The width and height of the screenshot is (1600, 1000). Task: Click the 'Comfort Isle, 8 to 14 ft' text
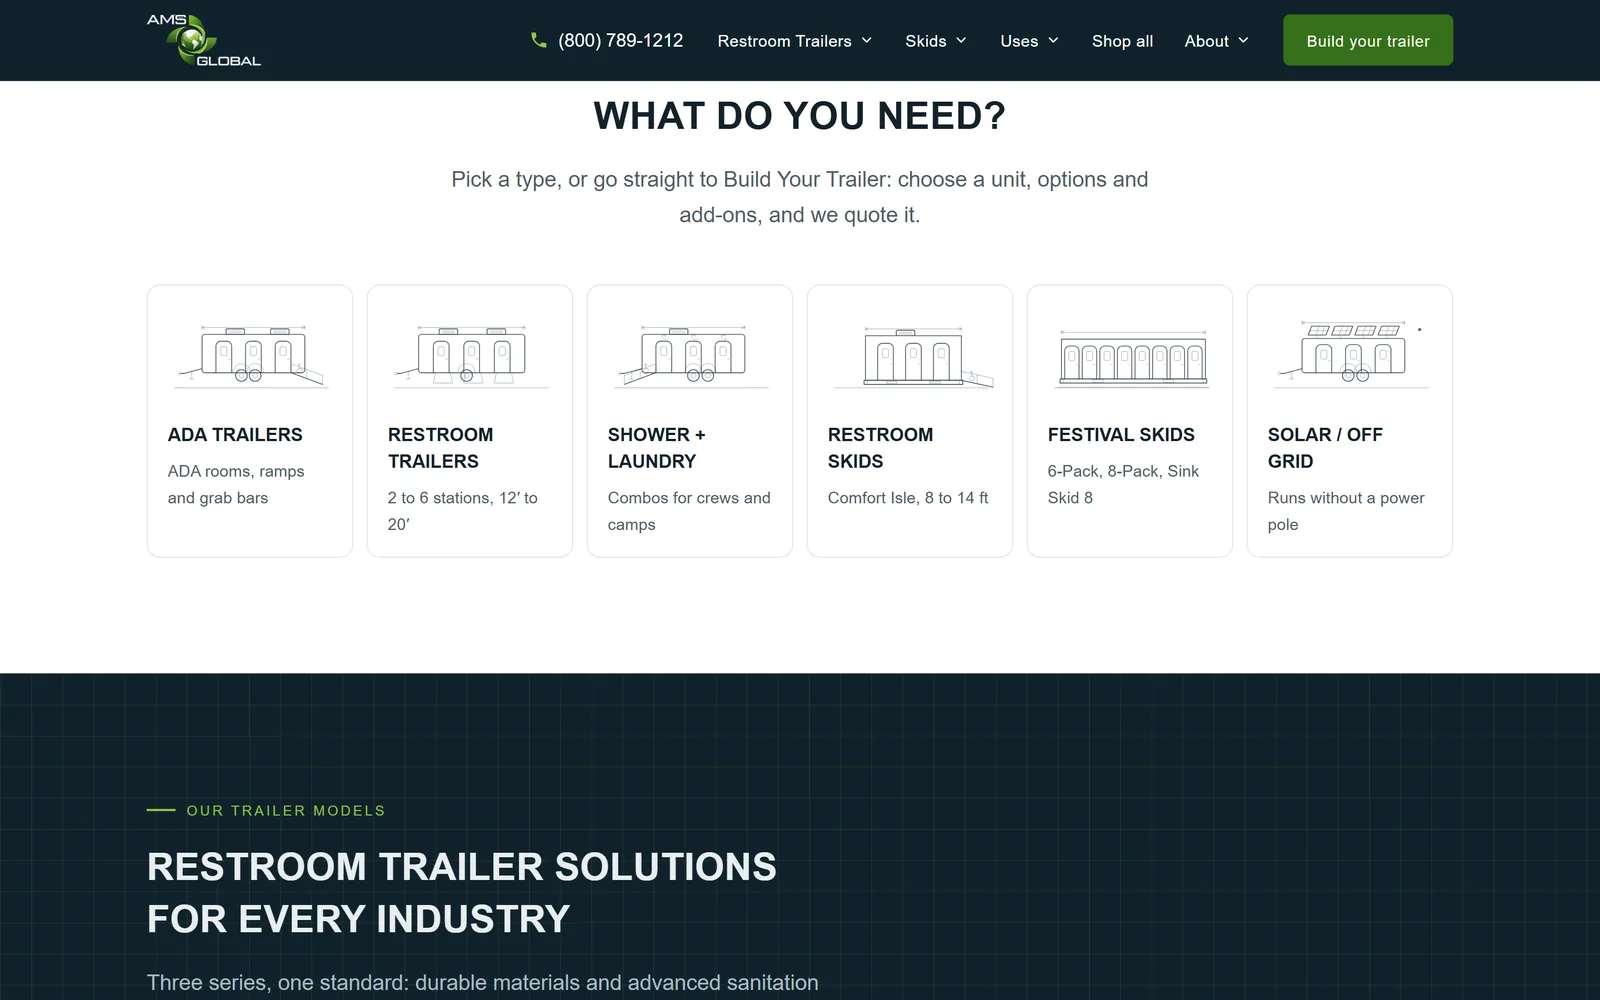(908, 498)
